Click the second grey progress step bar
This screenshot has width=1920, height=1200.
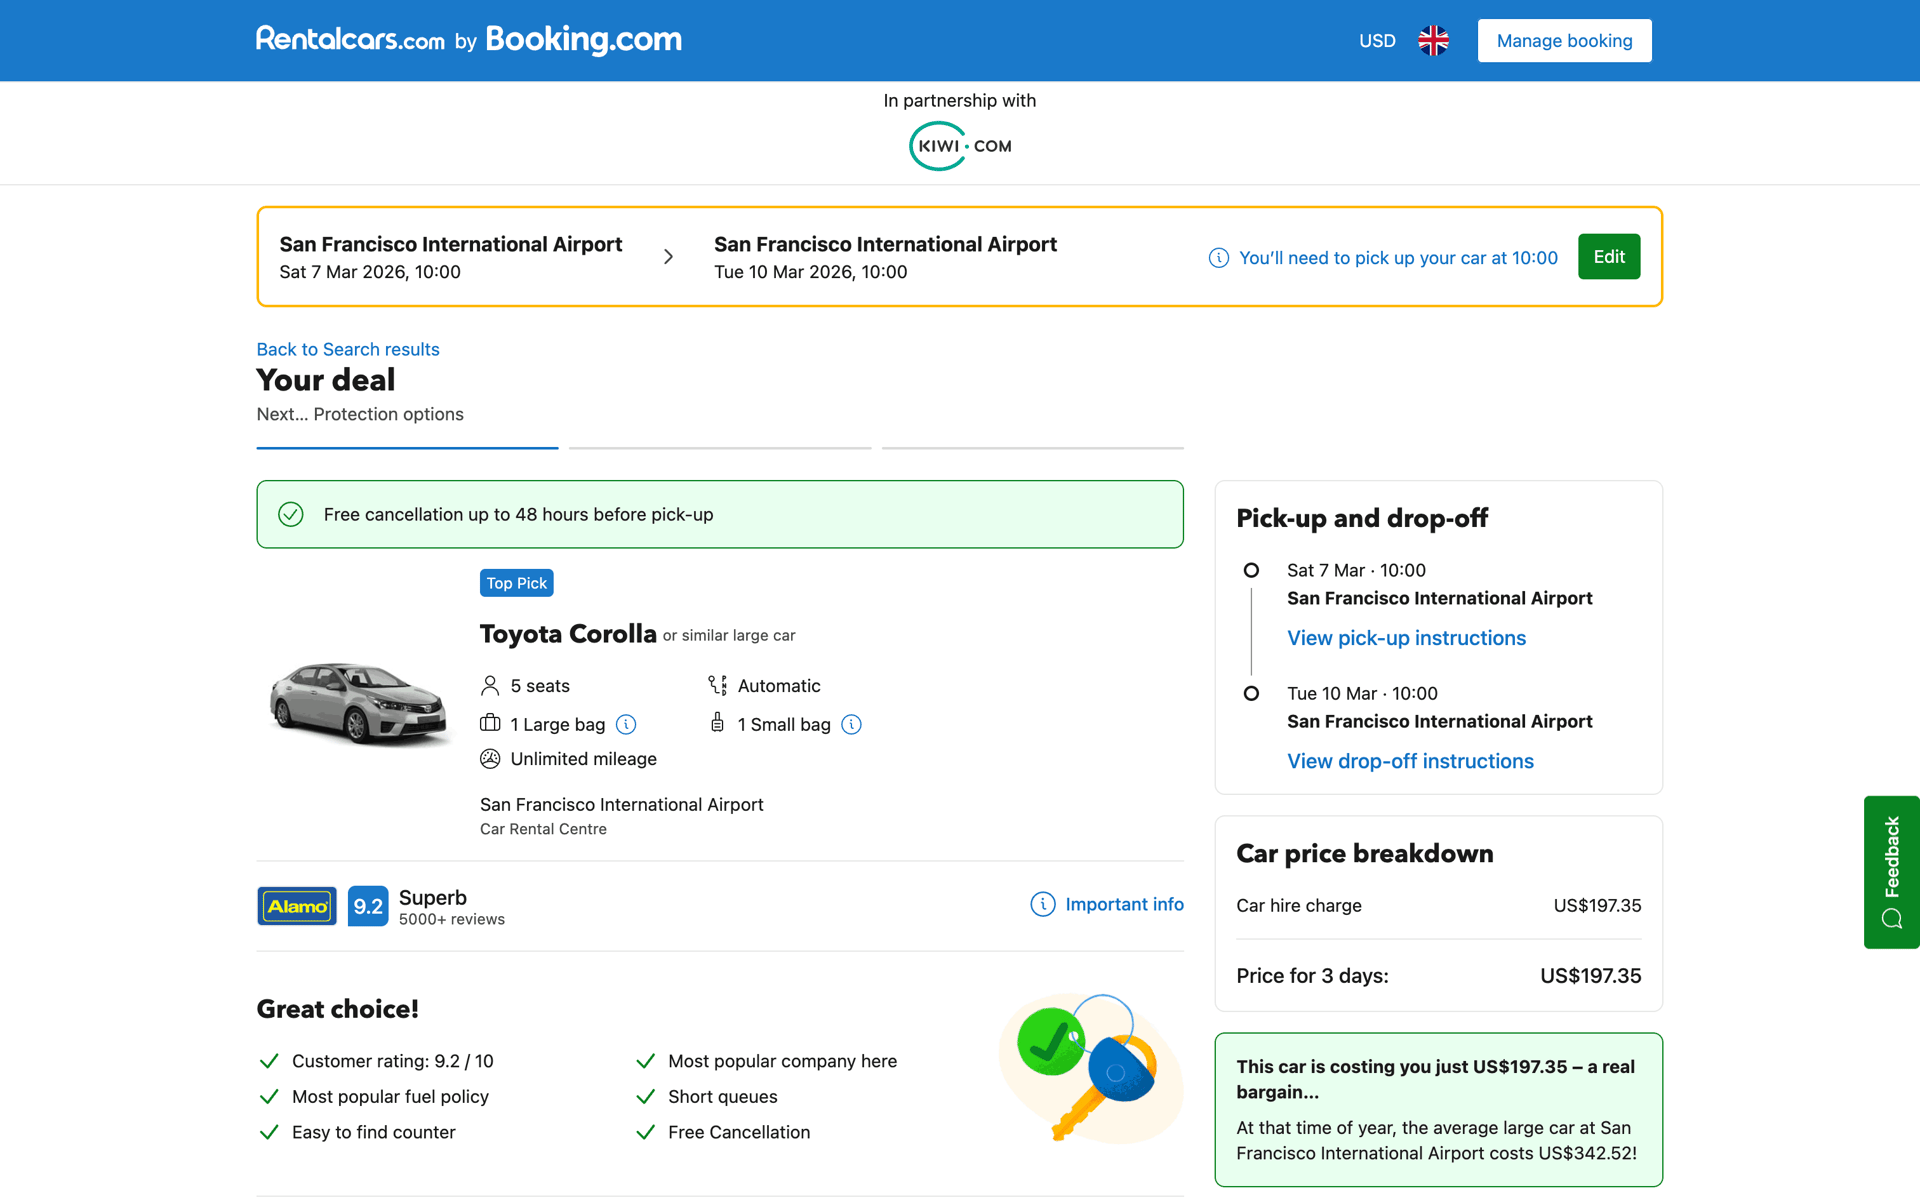720,448
